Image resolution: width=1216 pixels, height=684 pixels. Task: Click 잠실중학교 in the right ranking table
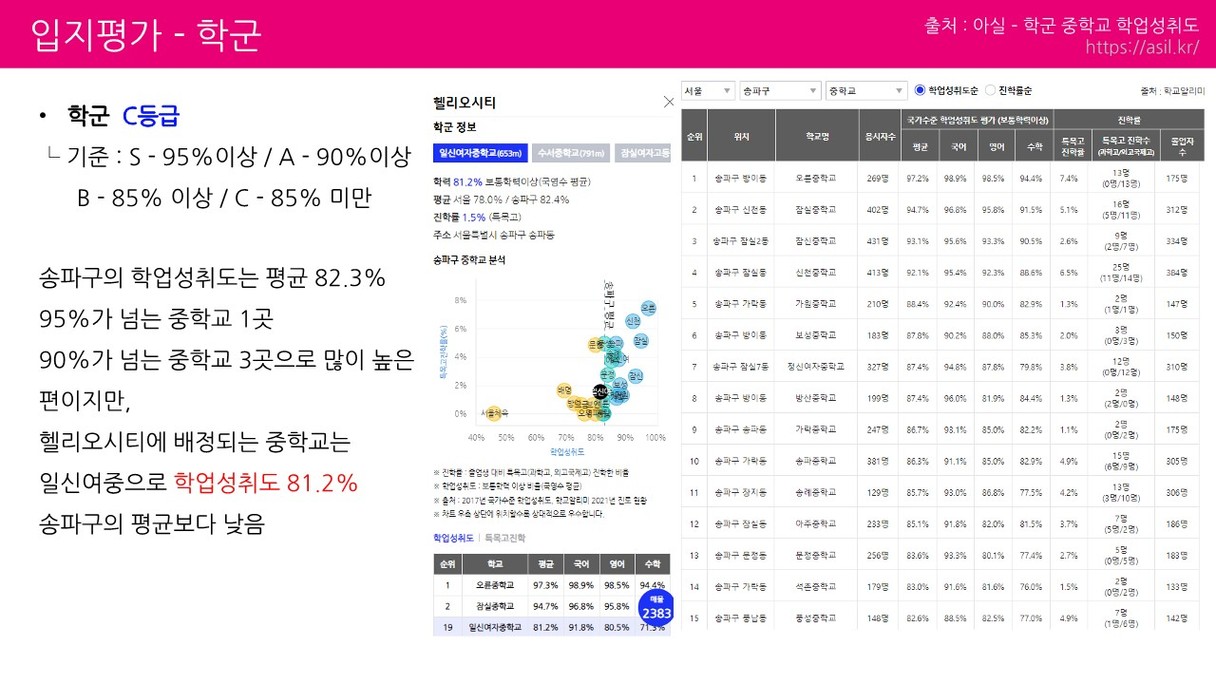pyautogui.click(x=817, y=210)
